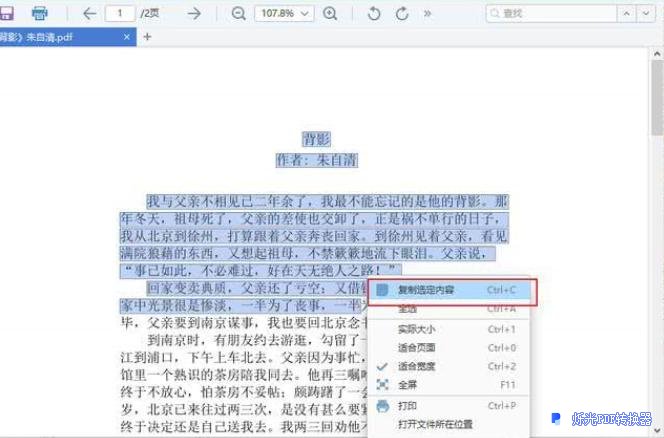This screenshot has width=664, height=438.
Task: Choose 适合页面 from context menu
Action: [450, 348]
